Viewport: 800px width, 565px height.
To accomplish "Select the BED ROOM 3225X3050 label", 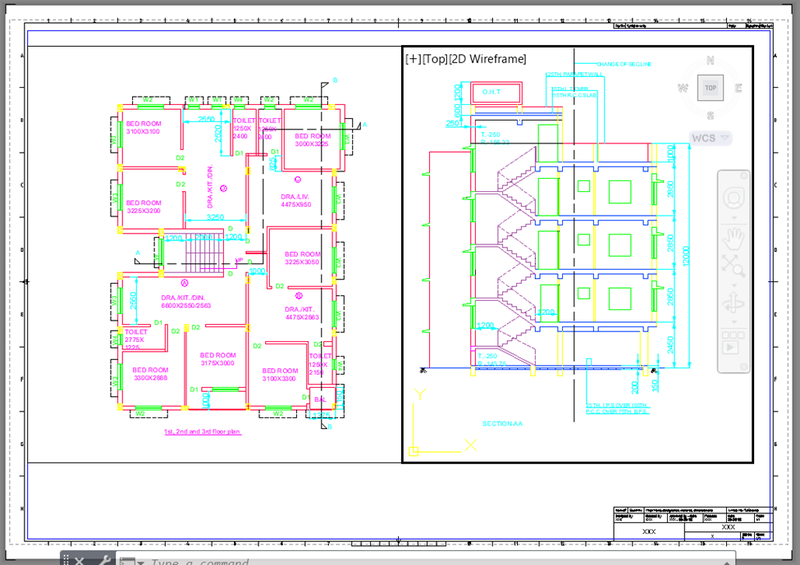I will [x=303, y=258].
